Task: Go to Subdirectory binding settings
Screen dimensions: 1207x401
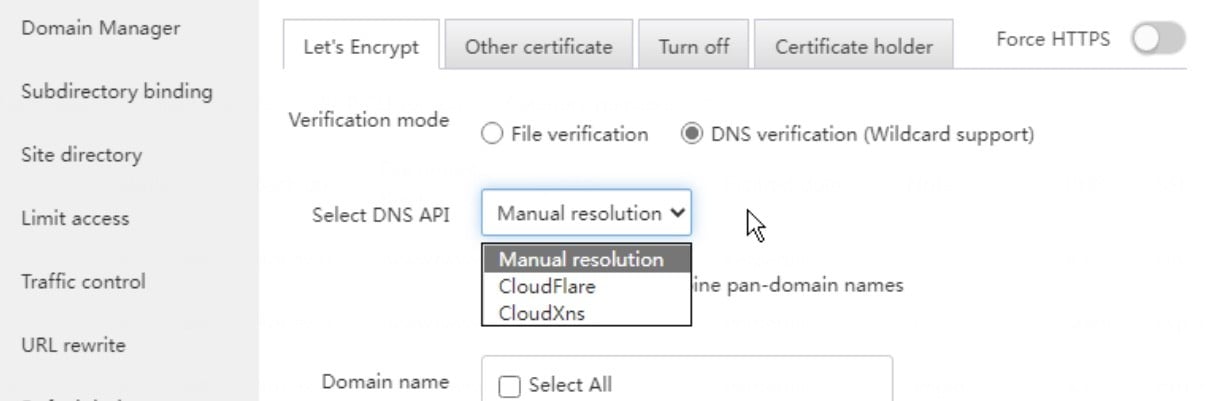Action: 116,92
